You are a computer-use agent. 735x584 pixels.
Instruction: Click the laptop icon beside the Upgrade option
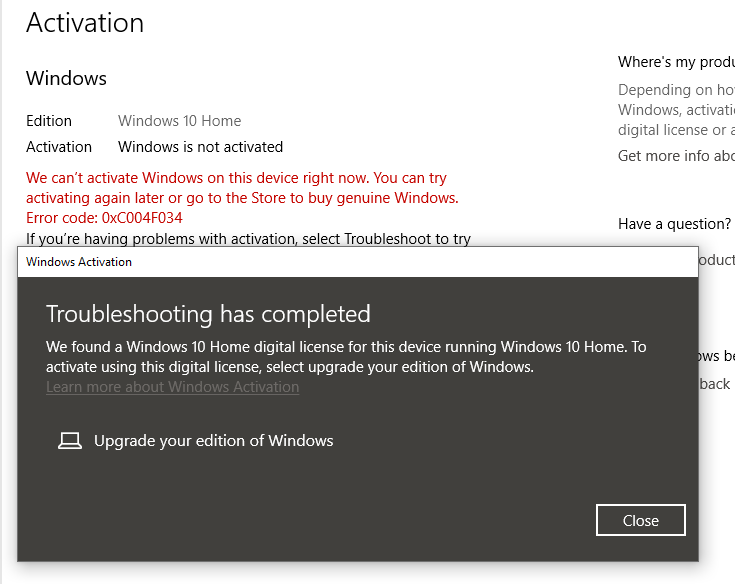pyautogui.click(x=70, y=441)
